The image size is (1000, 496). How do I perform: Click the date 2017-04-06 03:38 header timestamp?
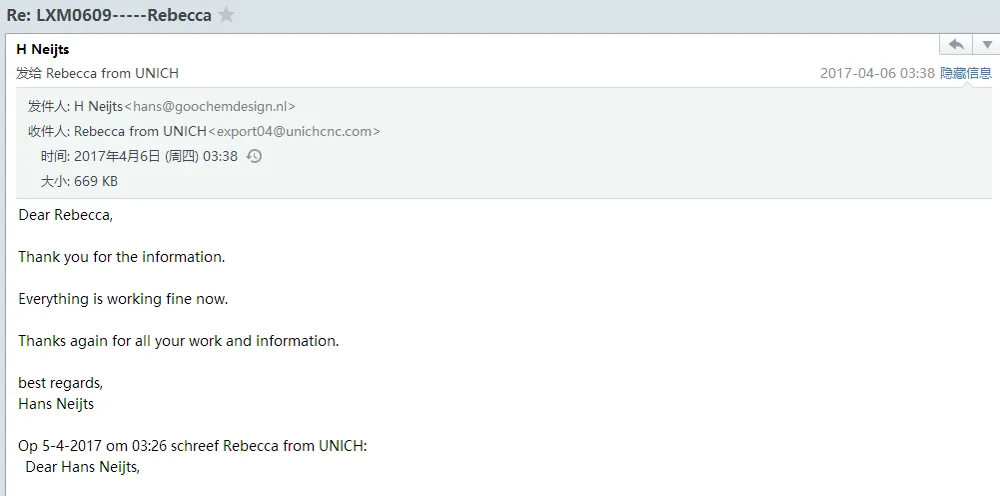pyautogui.click(x=877, y=73)
